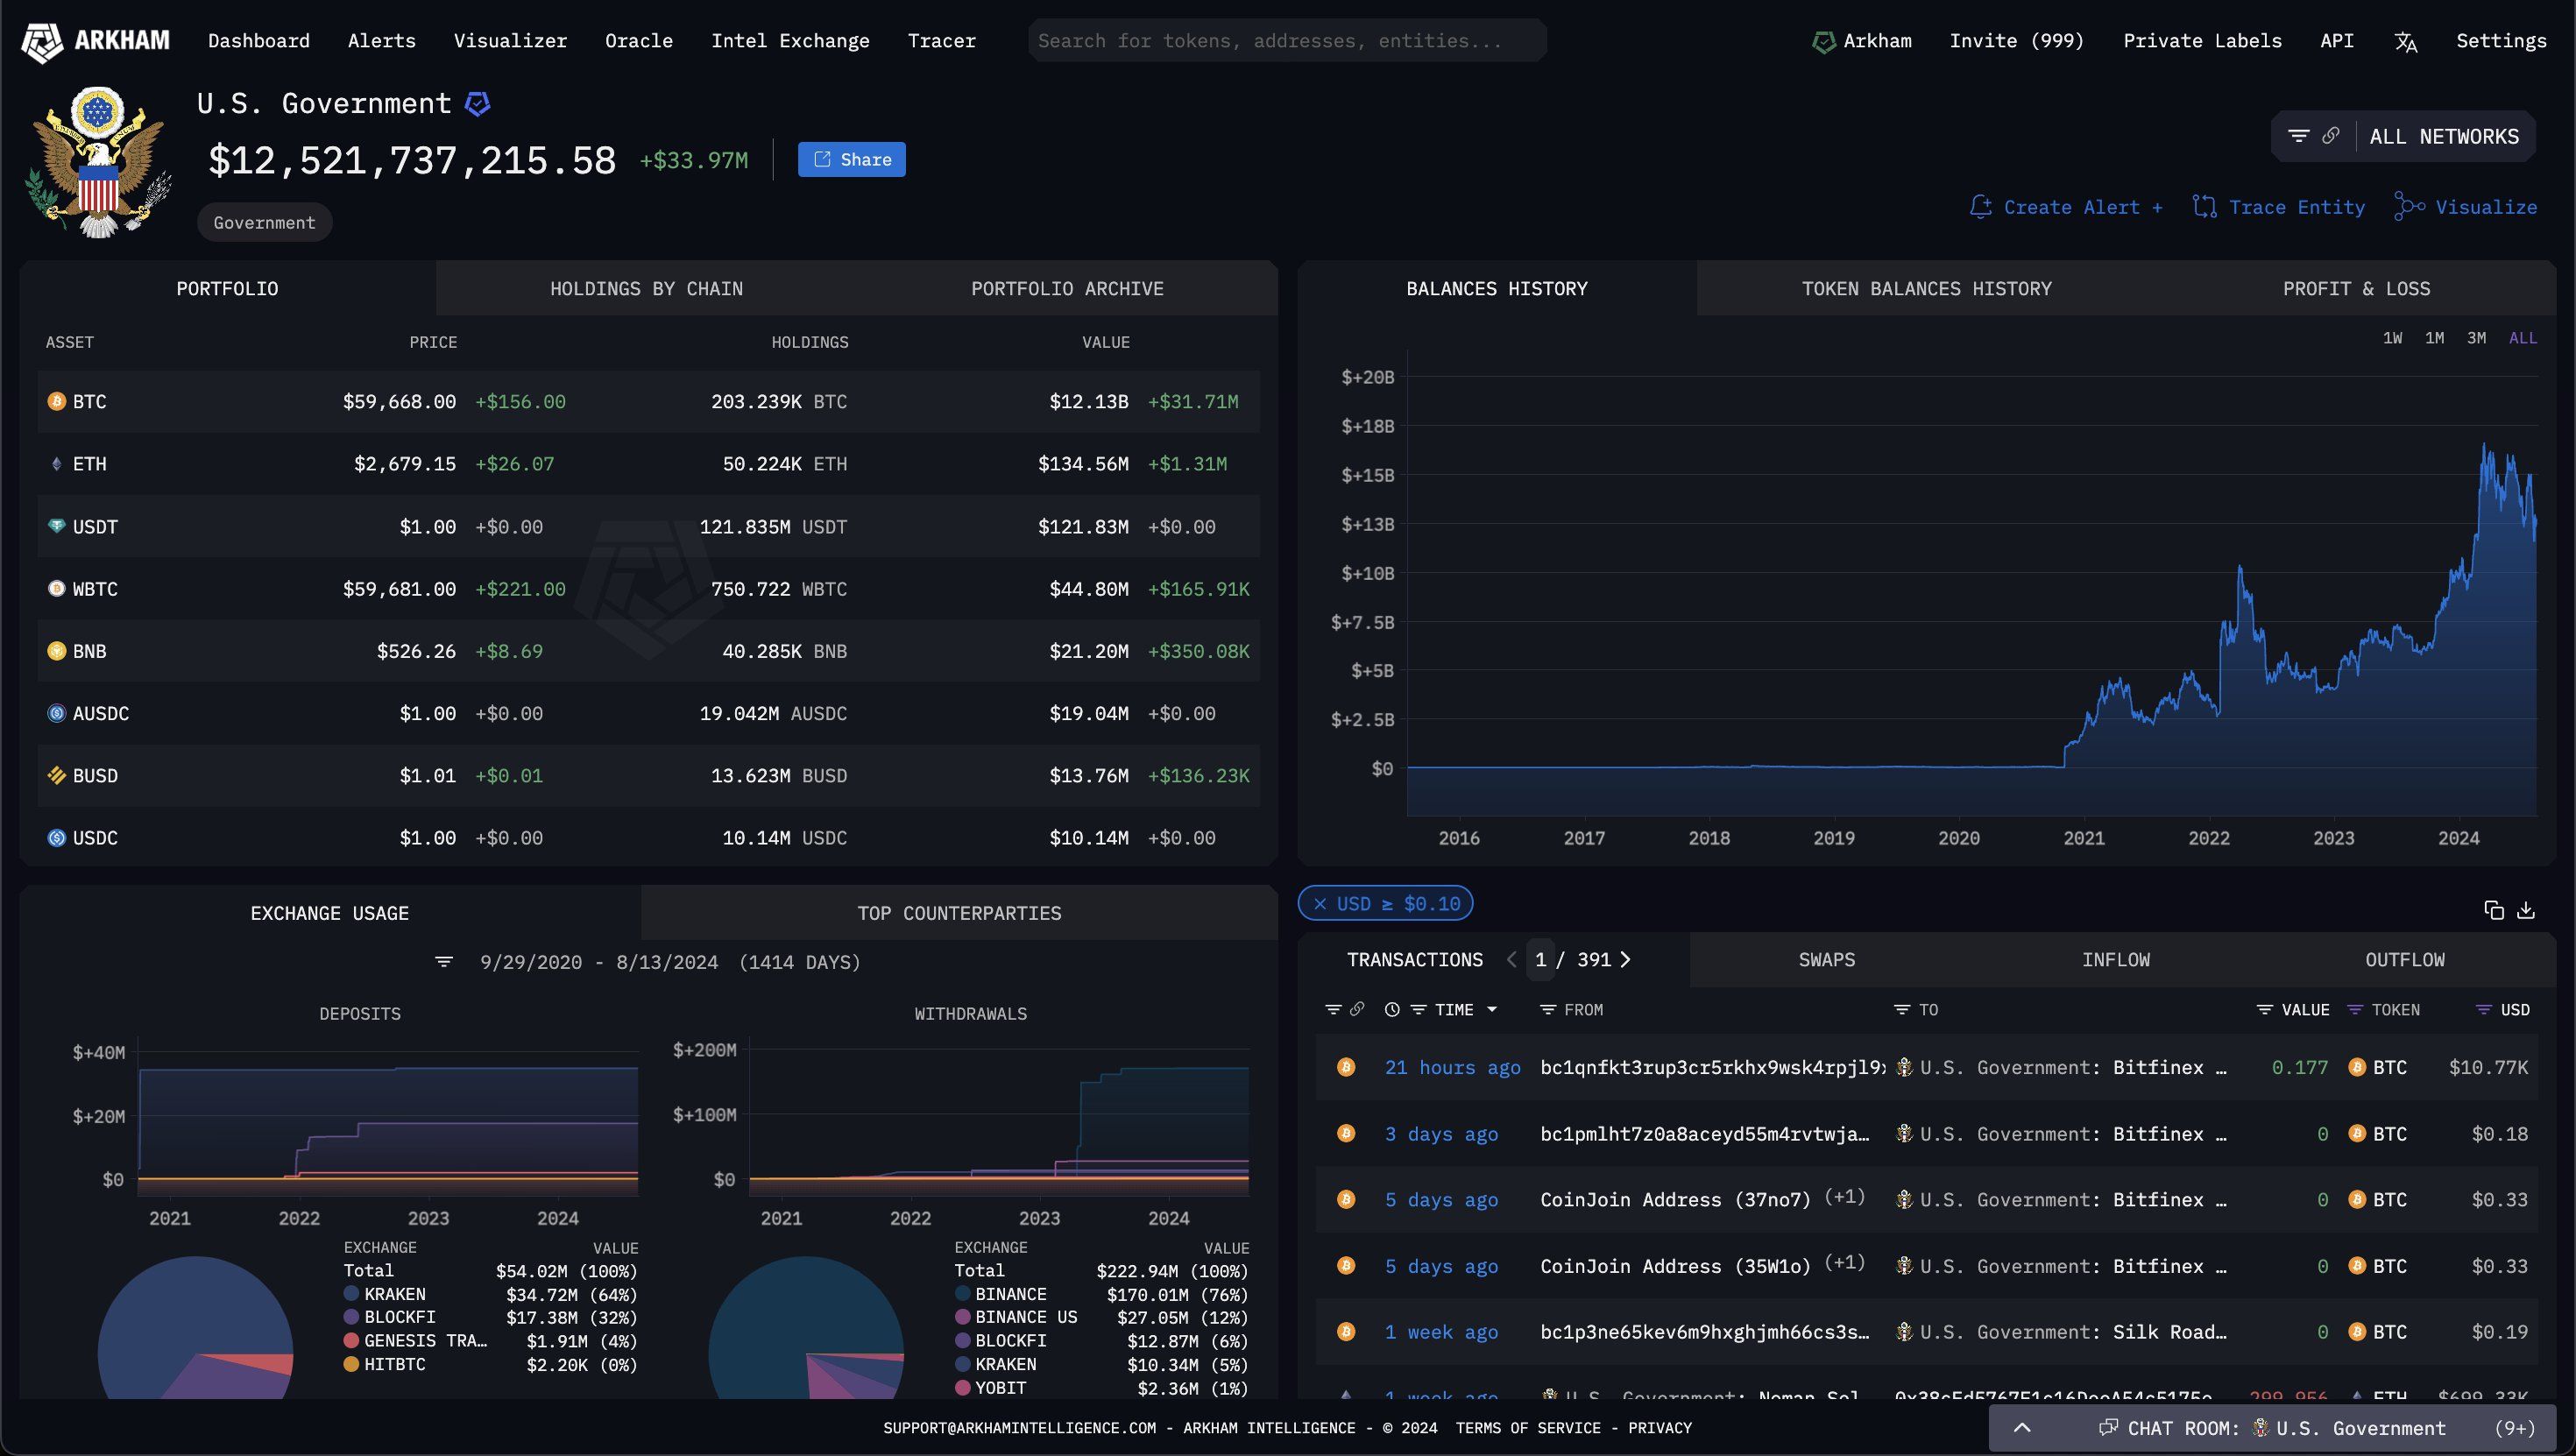The width and height of the screenshot is (2576, 1456).
Task: Click the U.S. Government eagle seal image
Action: 98,162
